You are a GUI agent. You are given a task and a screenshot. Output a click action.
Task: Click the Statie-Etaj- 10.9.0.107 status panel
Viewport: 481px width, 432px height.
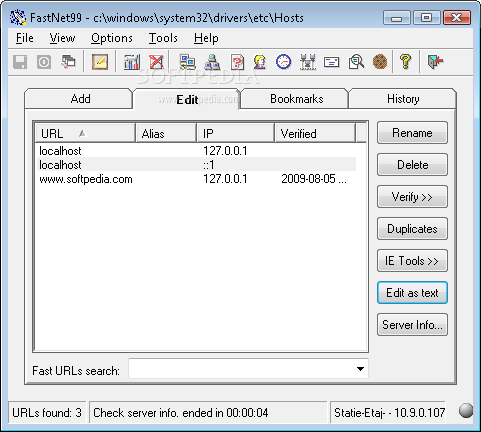389,413
